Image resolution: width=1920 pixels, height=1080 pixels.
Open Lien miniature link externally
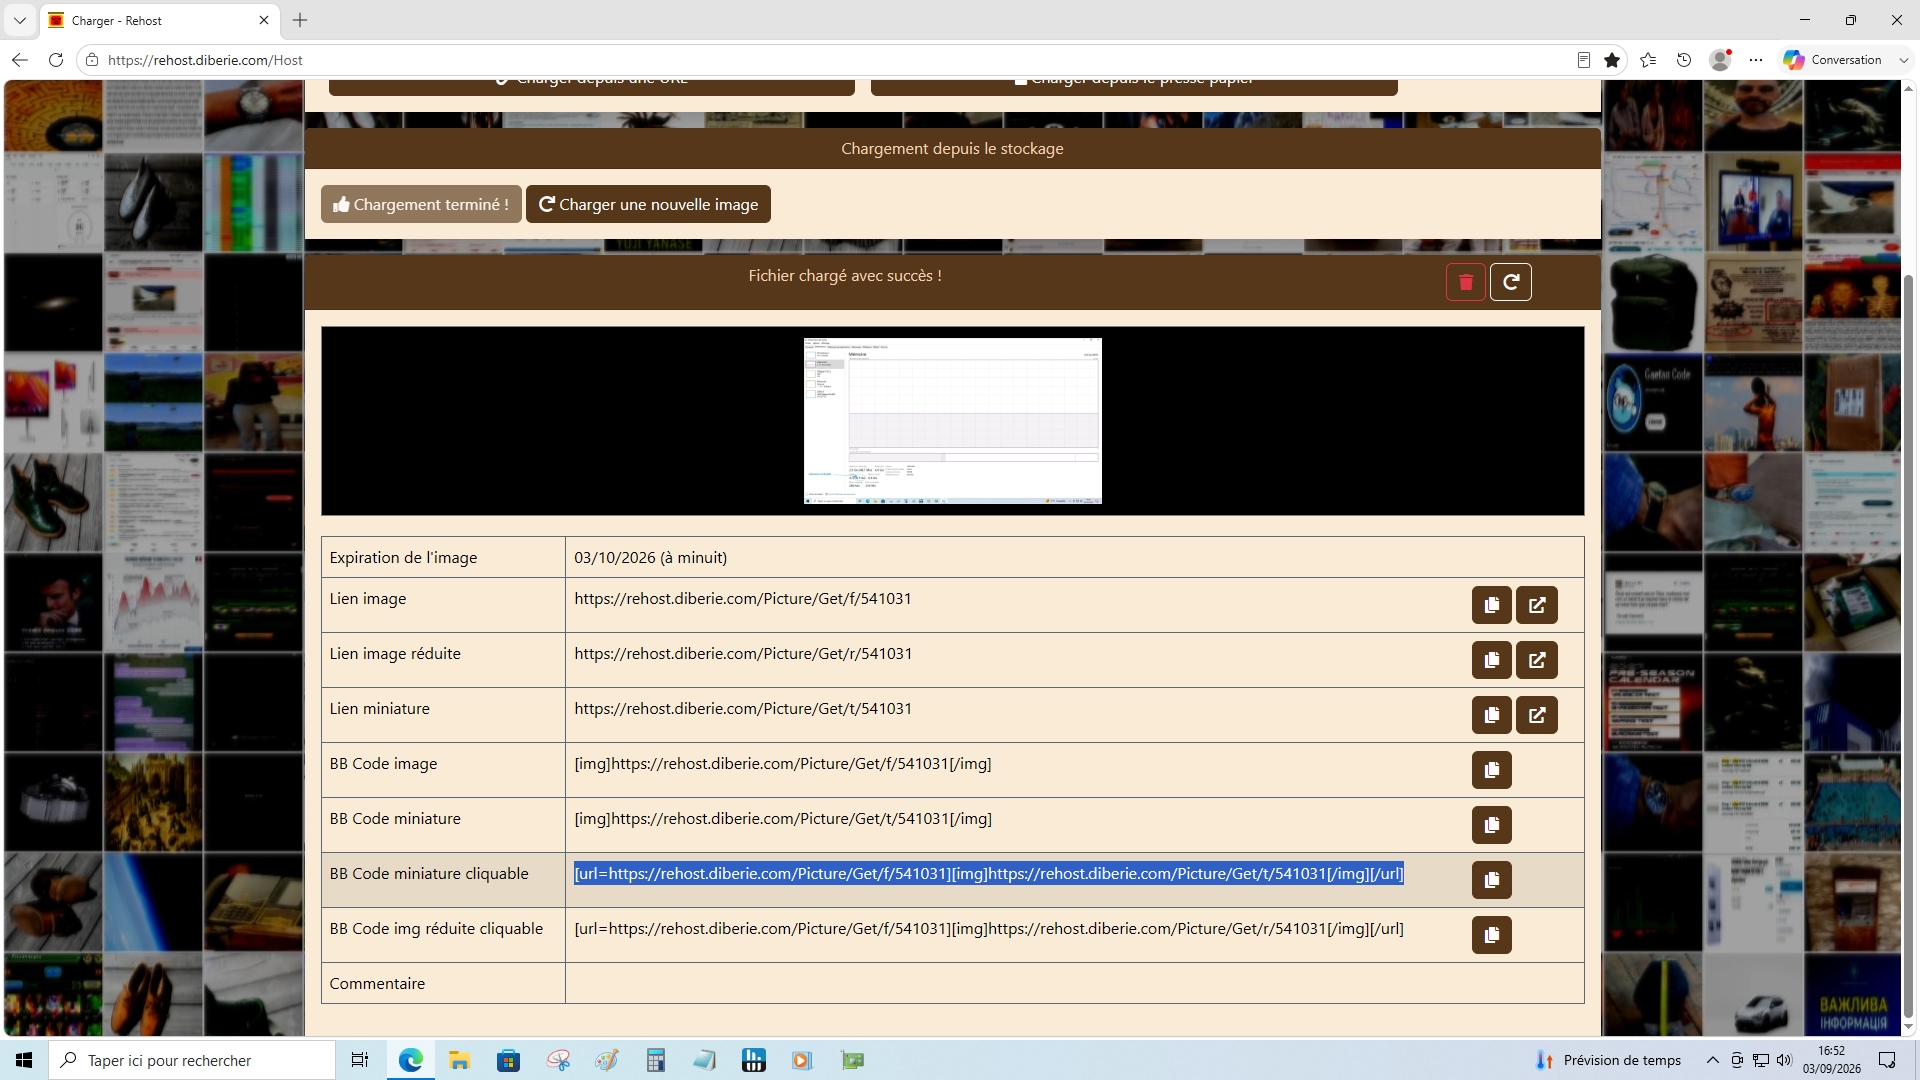1537,715
